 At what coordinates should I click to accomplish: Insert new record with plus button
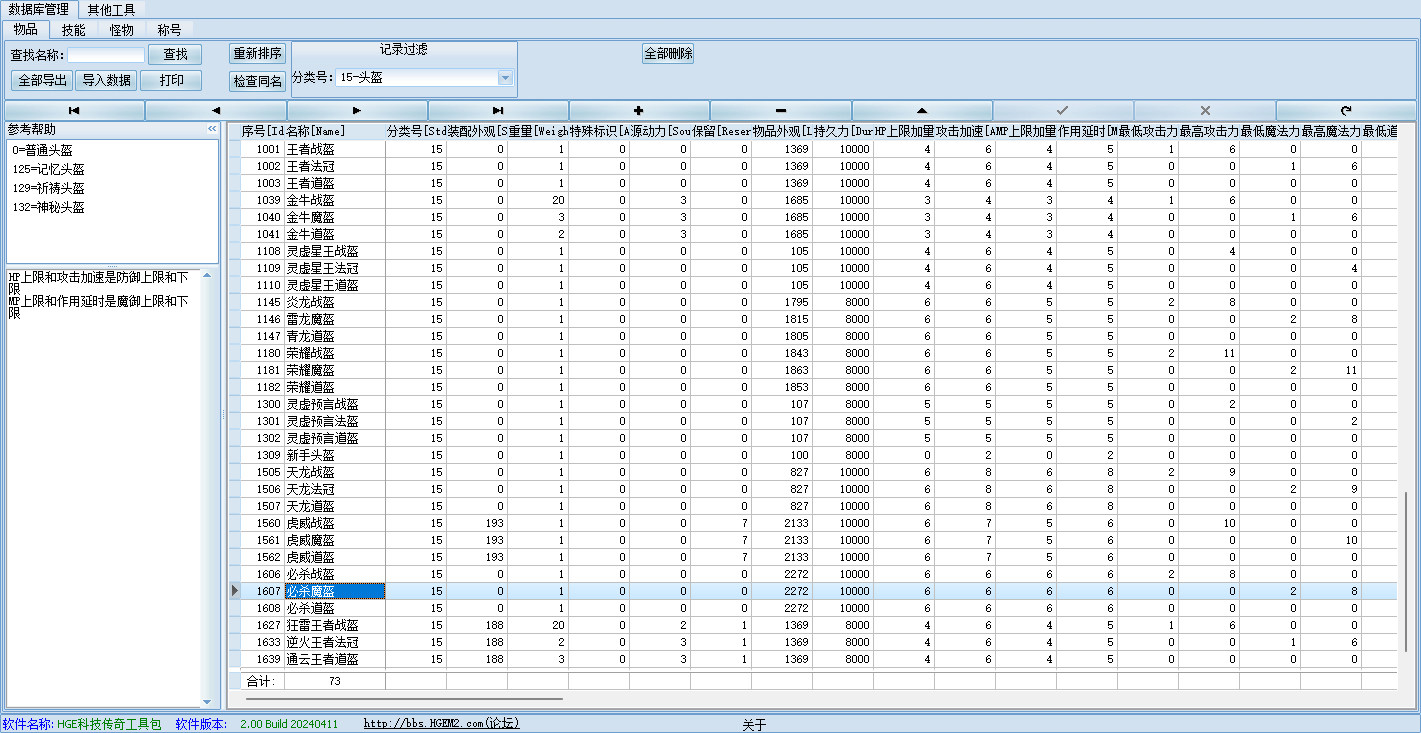[639, 110]
